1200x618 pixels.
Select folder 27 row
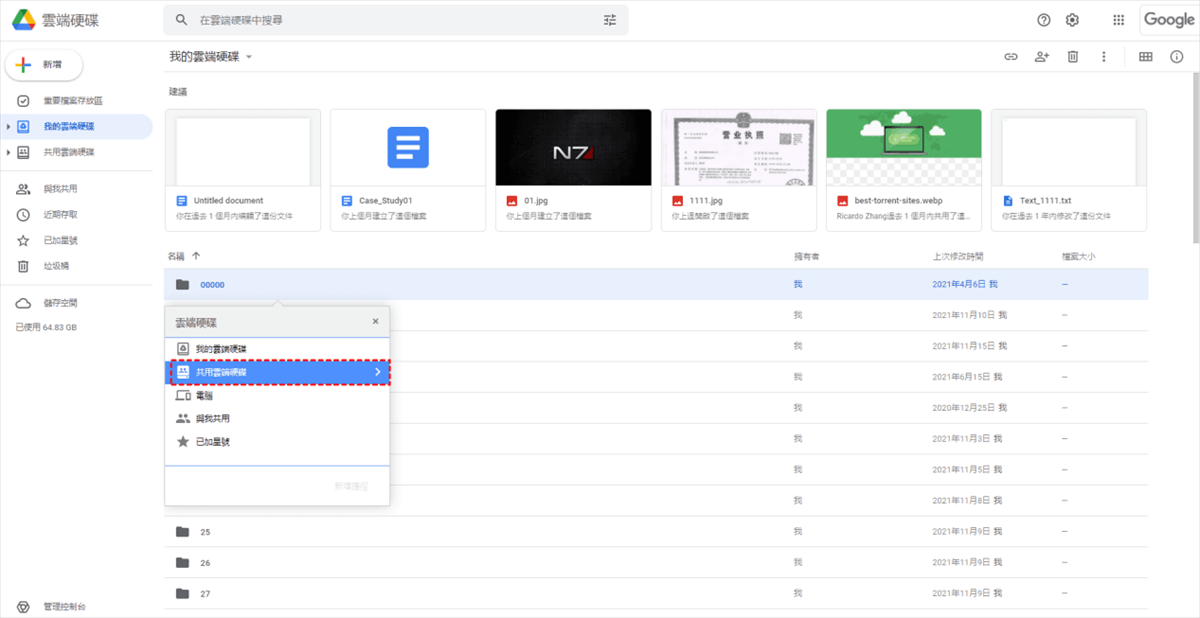click(657, 594)
